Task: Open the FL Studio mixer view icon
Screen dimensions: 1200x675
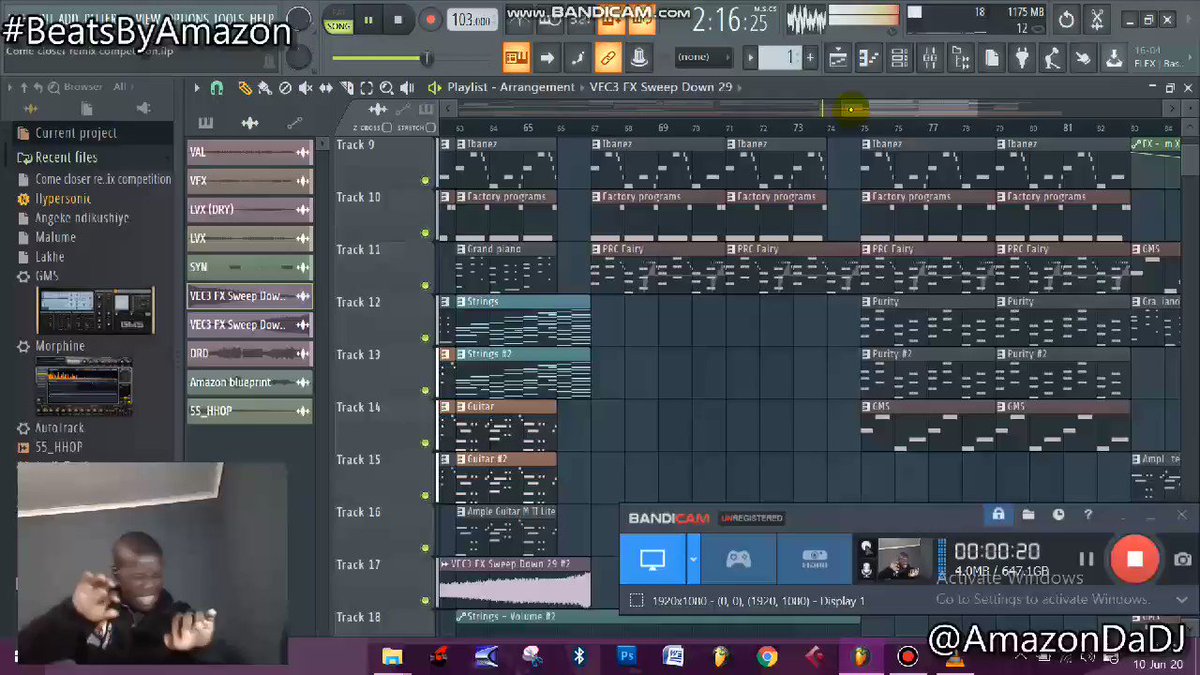Action: [x=931, y=58]
